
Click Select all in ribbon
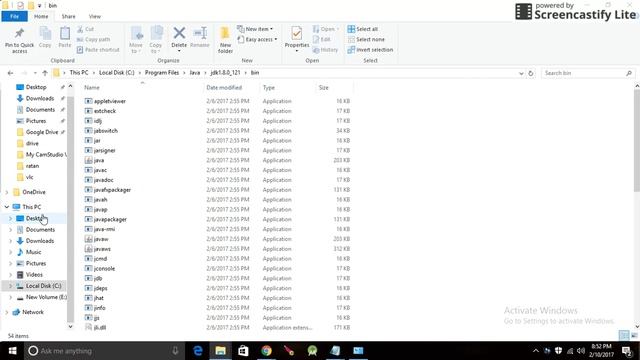pos(362,29)
